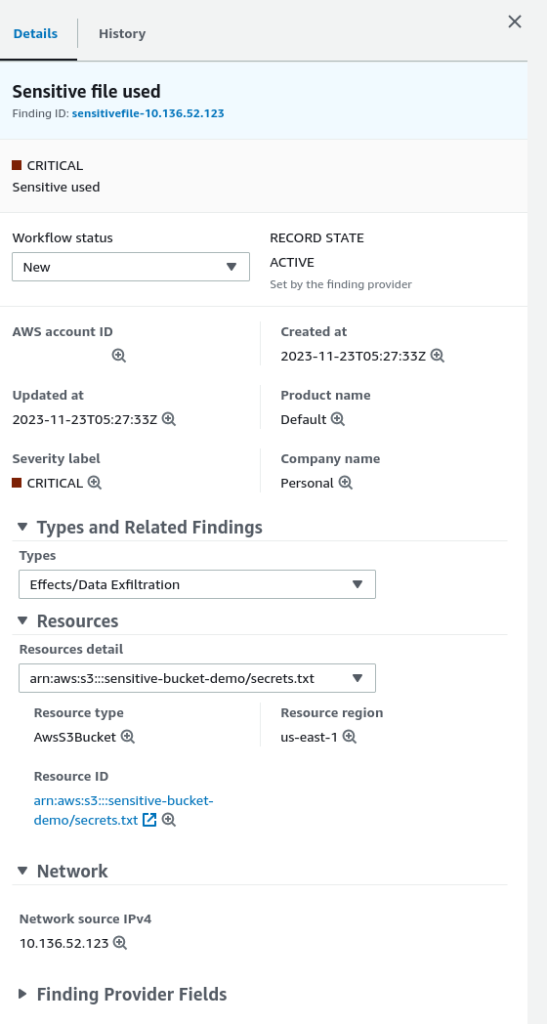Image resolution: width=547 pixels, height=1024 pixels.
Task: Open the Resources detail ARN dropdown
Action: [197, 678]
